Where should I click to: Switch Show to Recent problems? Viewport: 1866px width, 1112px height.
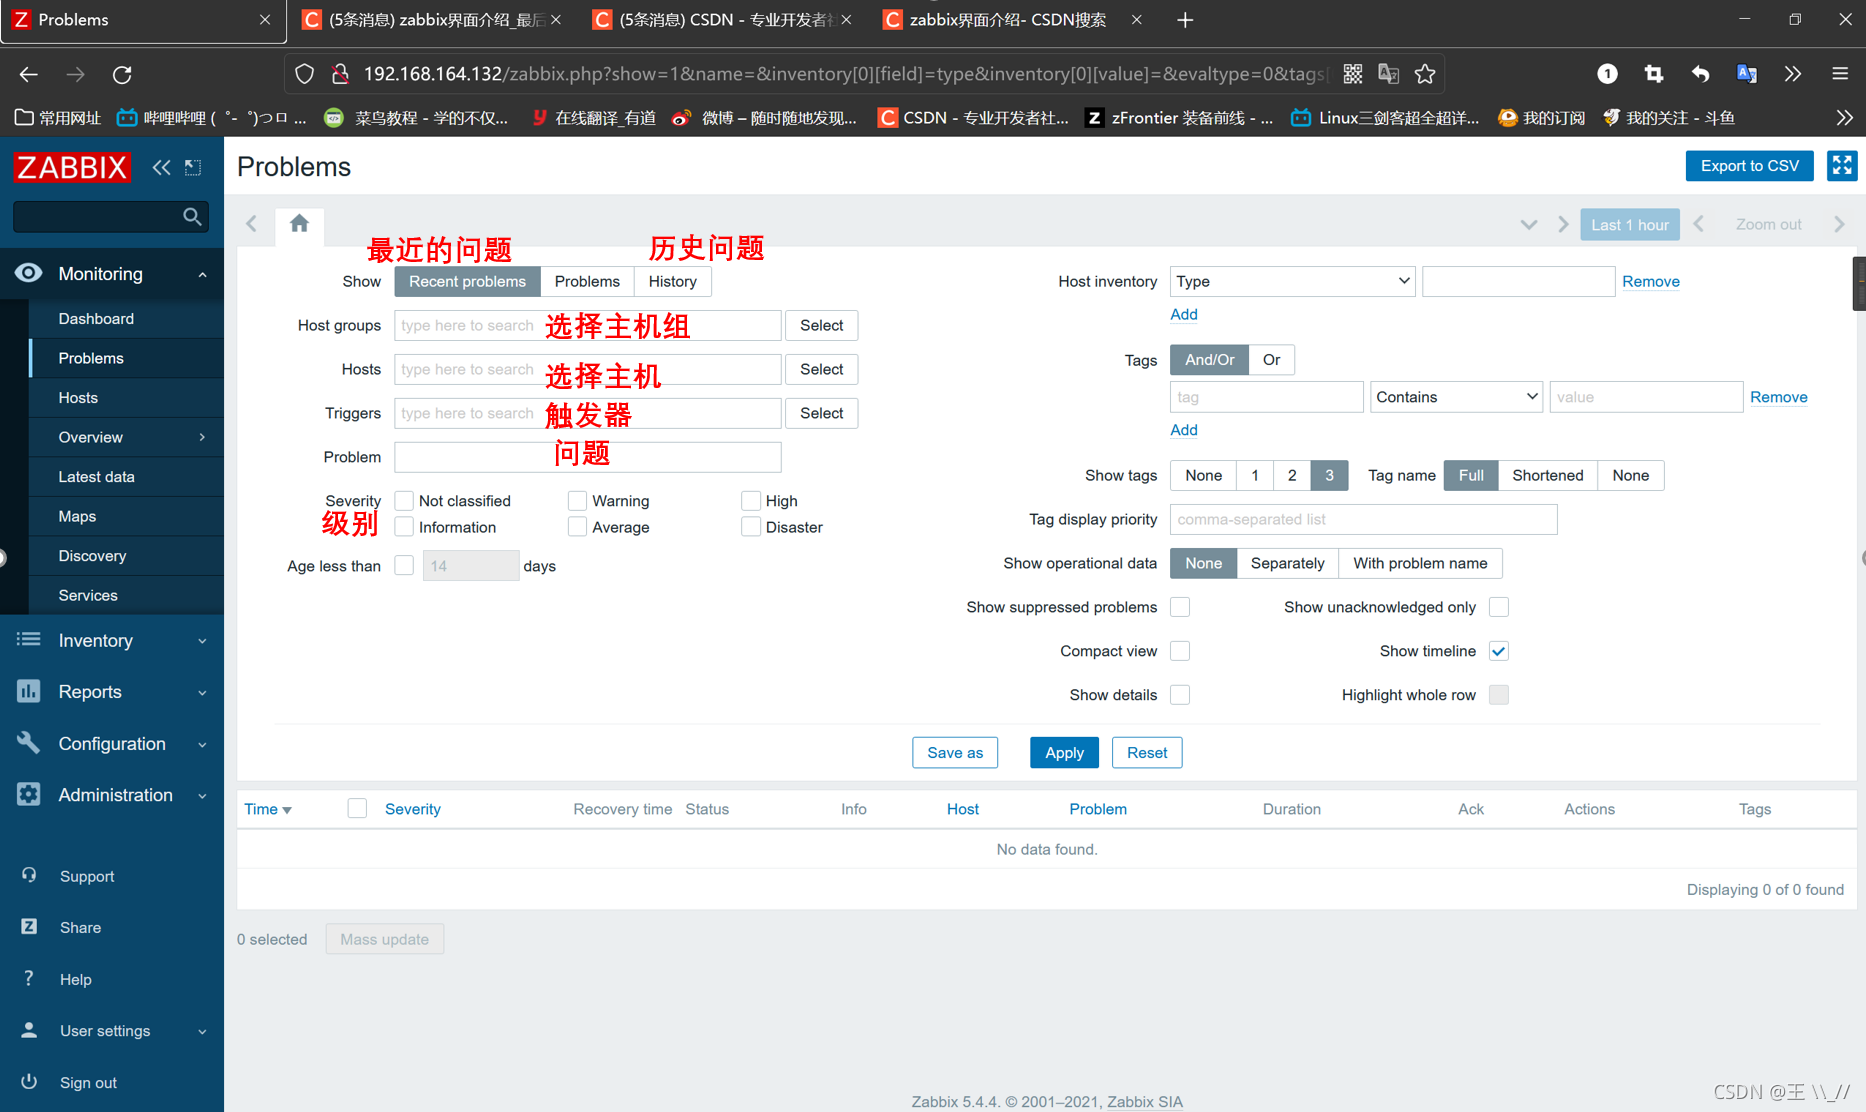(x=467, y=281)
